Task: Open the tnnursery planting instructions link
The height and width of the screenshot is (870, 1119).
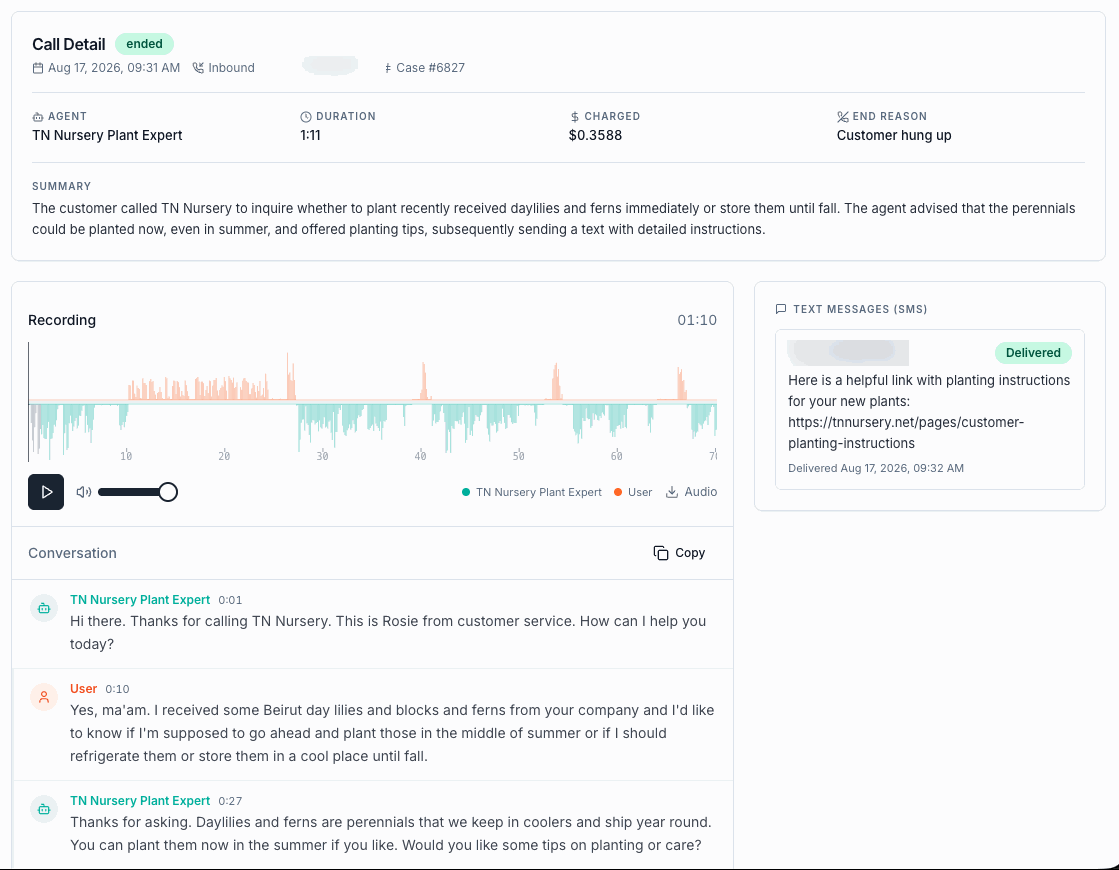Action: click(x=906, y=433)
